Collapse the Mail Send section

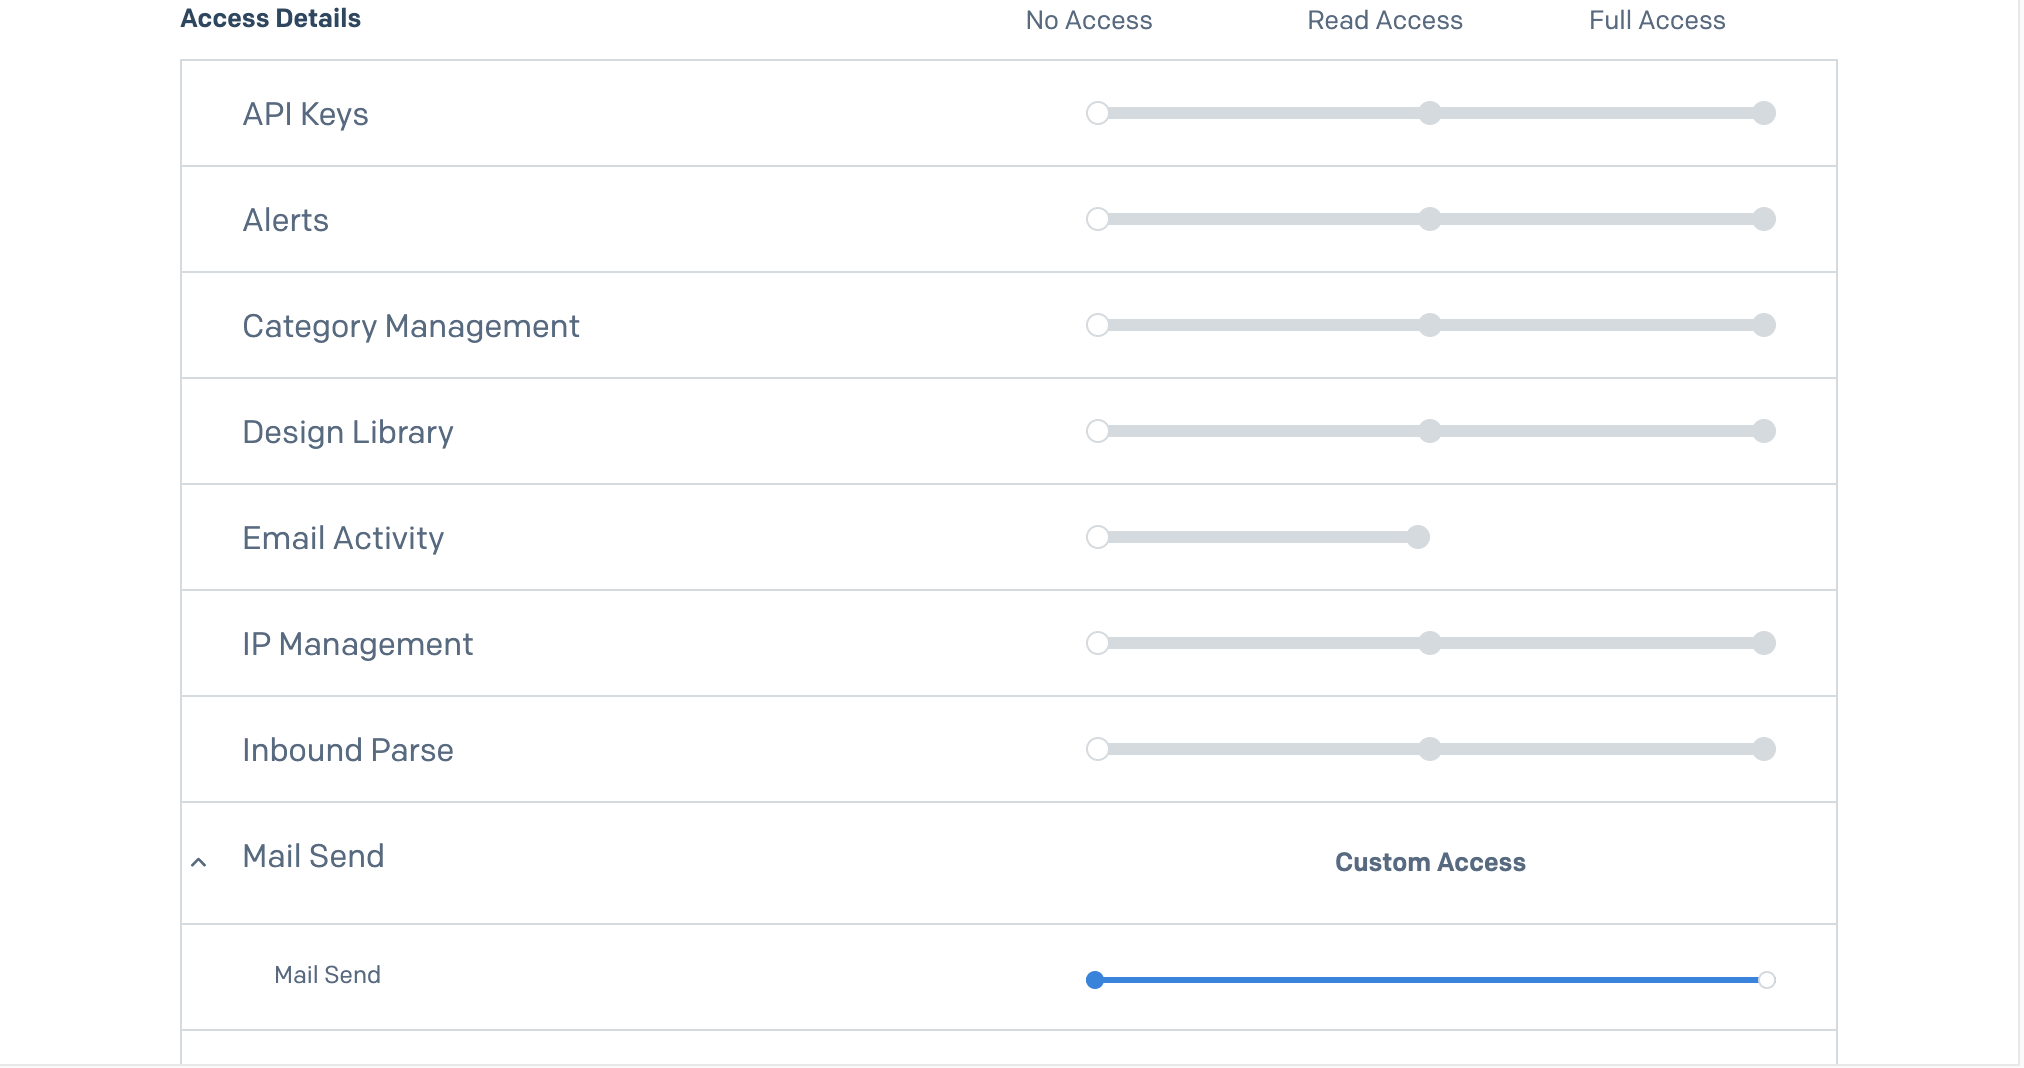tap(199, 862)
